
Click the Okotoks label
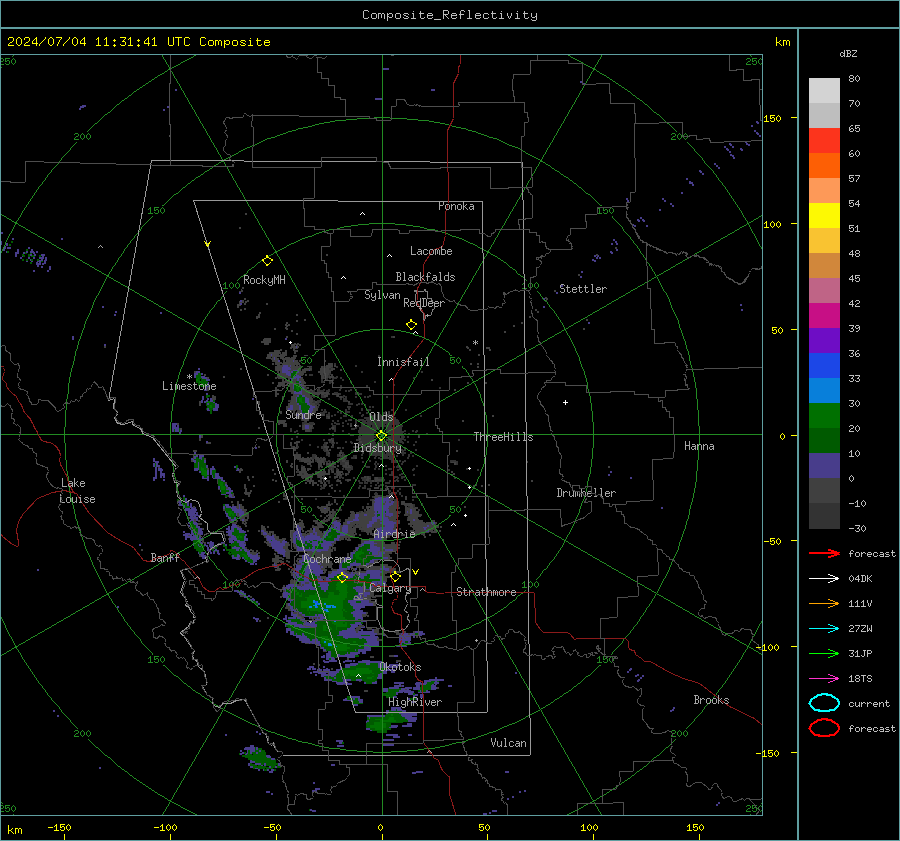tap(400, 667)
